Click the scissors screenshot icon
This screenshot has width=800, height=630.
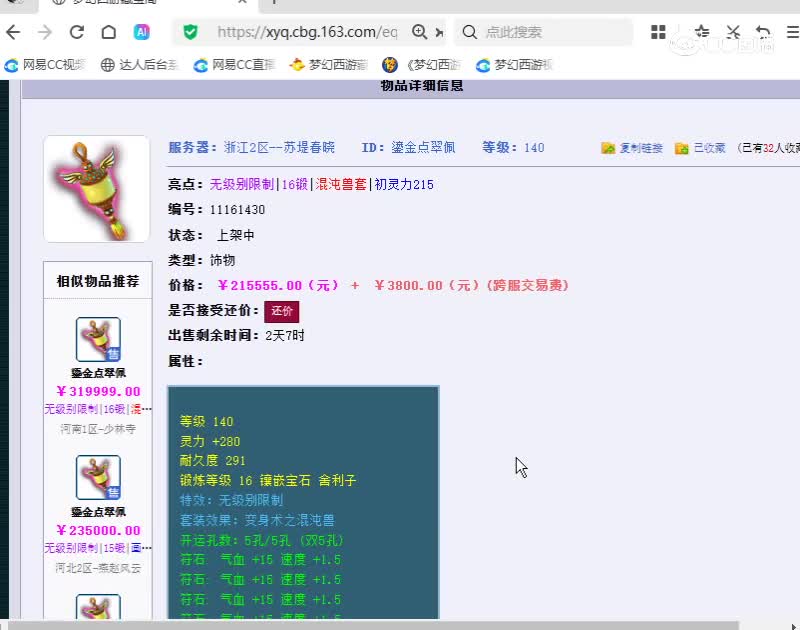[x=734, y=32]
